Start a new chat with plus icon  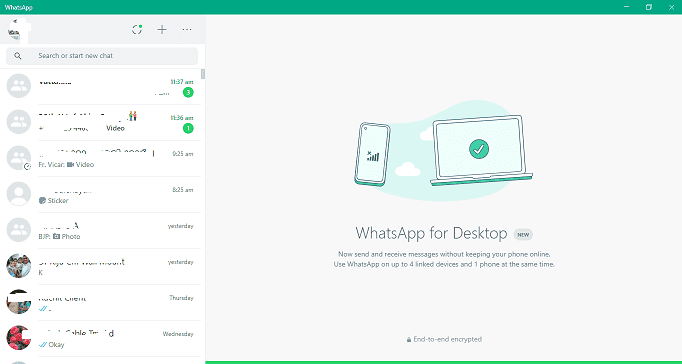click(162, 30)
